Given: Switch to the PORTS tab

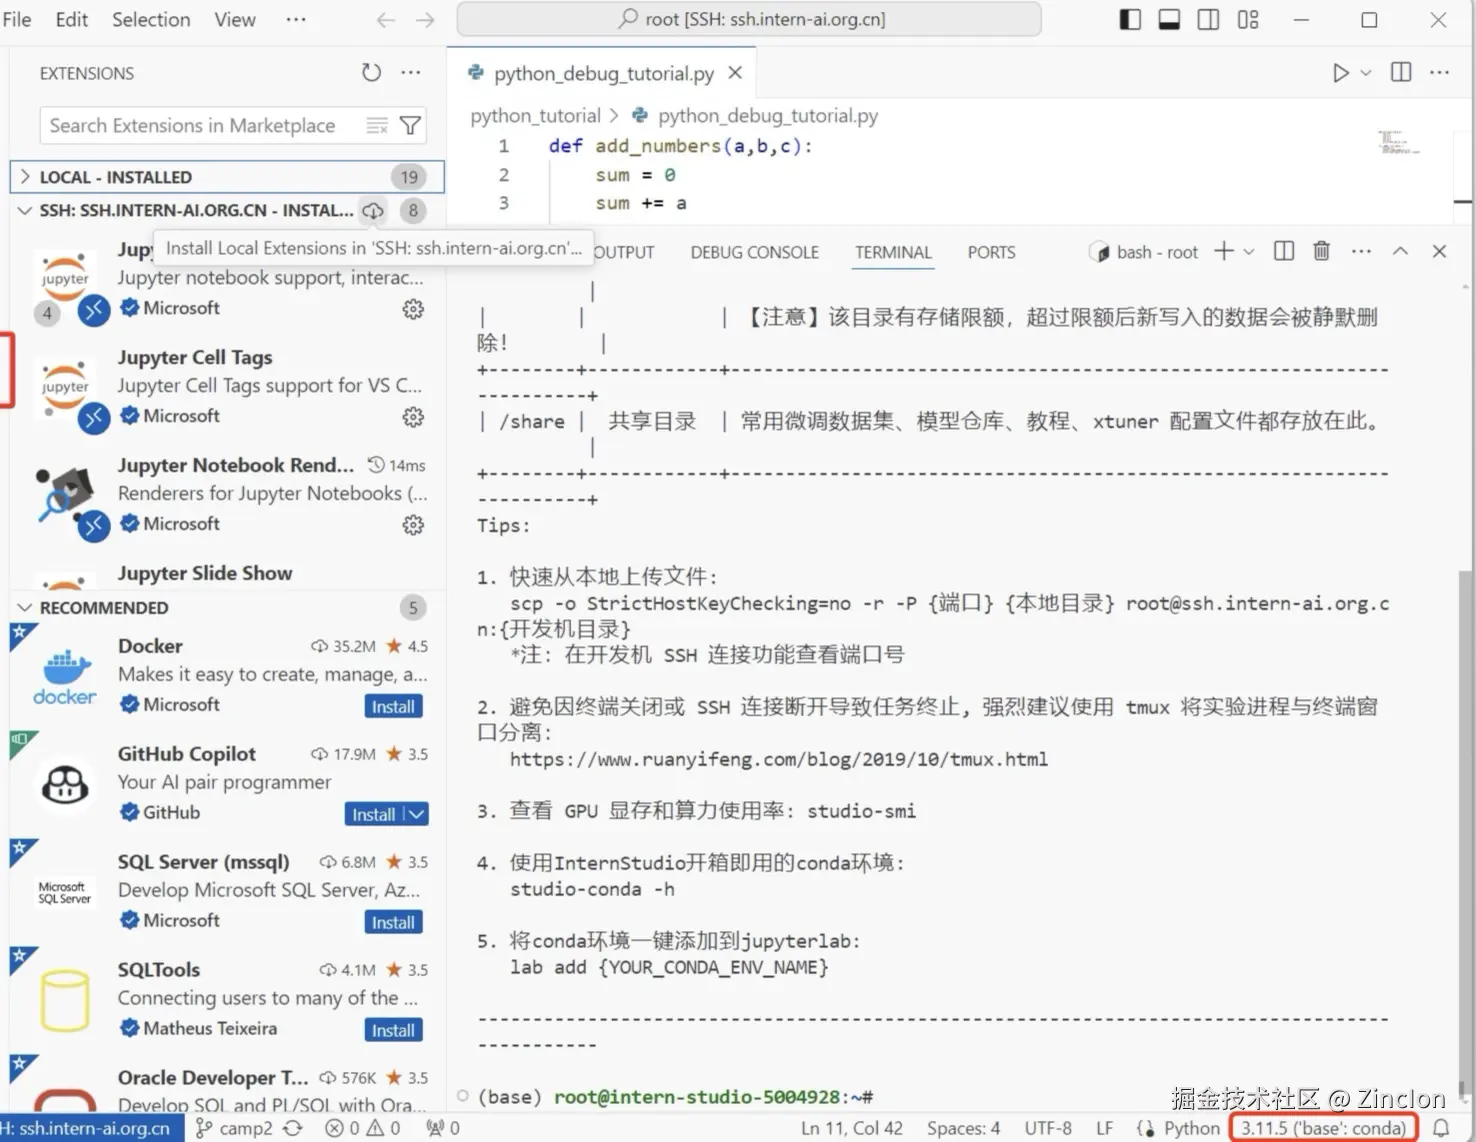Looking at the screenshot, I should (x=991, y=252).
